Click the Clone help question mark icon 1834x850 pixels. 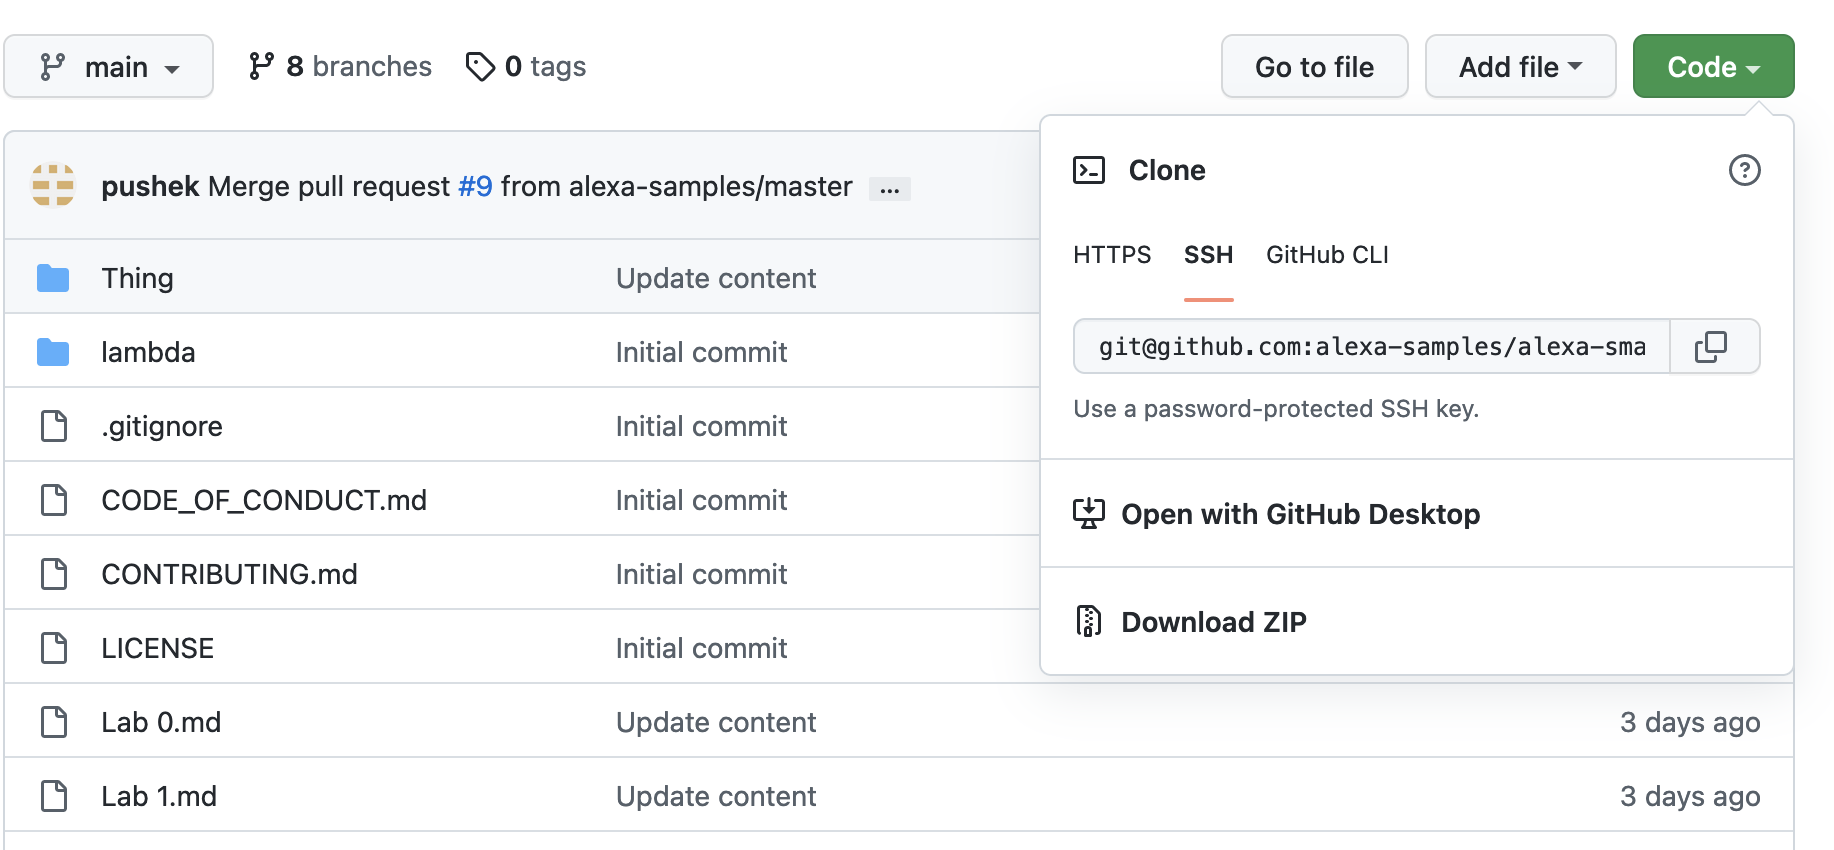click(x=1744, y=170)
